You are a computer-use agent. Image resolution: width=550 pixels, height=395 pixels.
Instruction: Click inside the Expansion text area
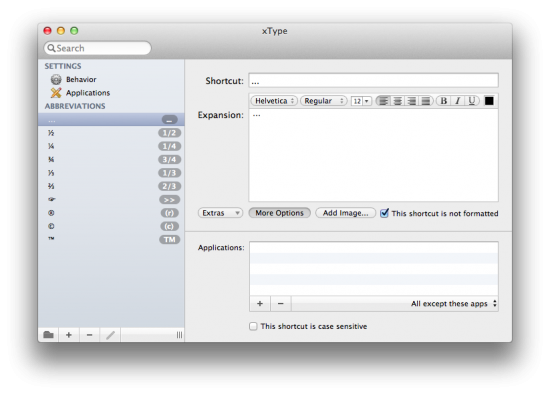(373, 155)
